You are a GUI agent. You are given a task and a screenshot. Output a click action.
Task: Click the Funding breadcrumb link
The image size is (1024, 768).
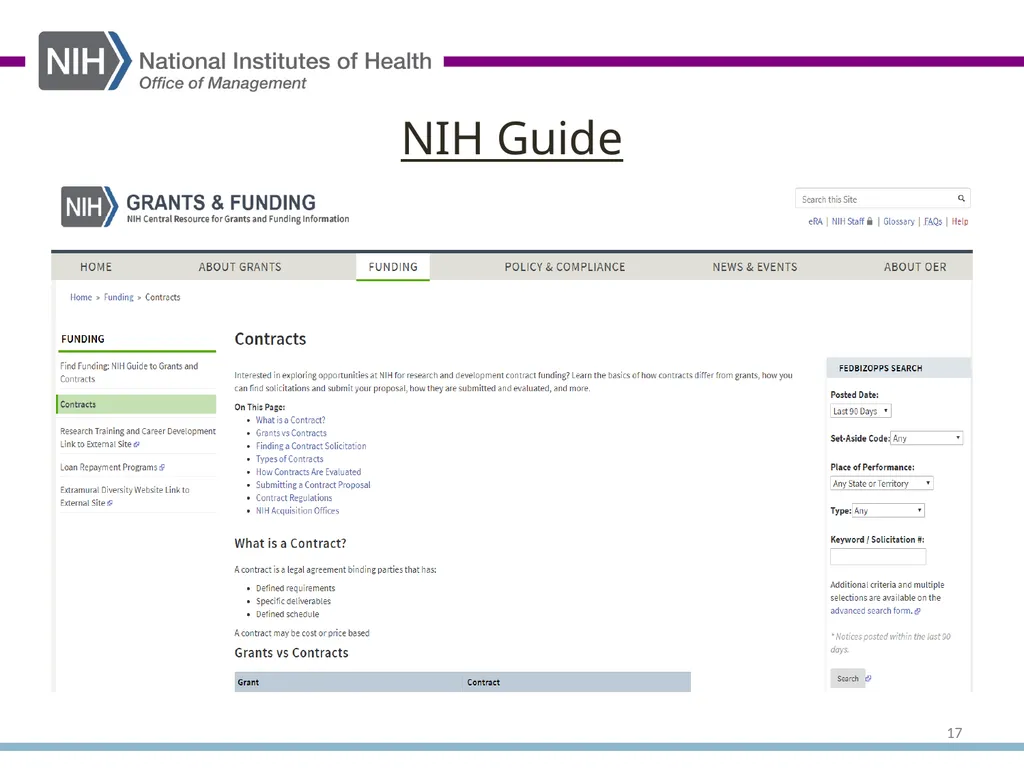(x=118, y=297)
